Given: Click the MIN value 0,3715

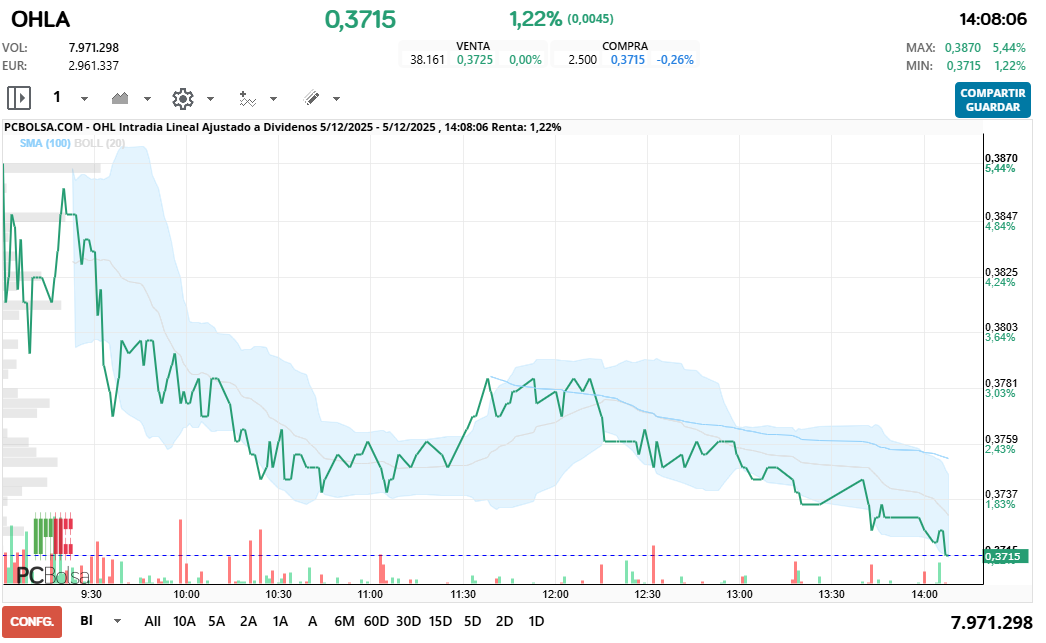Looking at the screenshot, I should pyautogui.click(x=963, y=65).
